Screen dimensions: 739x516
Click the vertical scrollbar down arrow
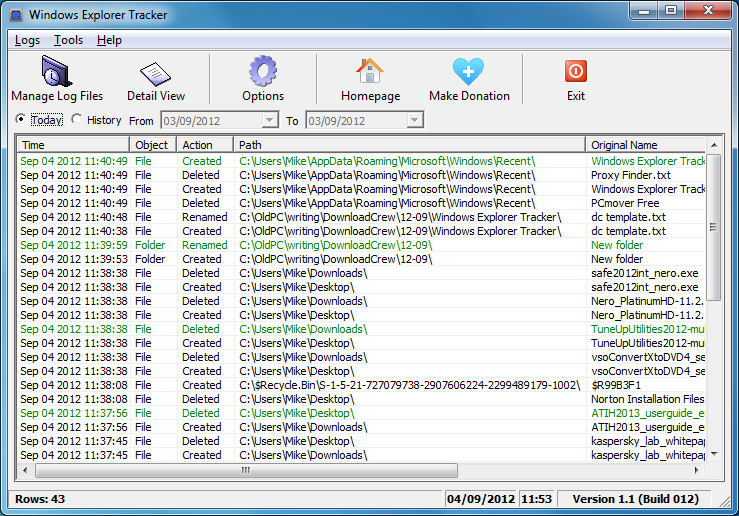point(713,454)
